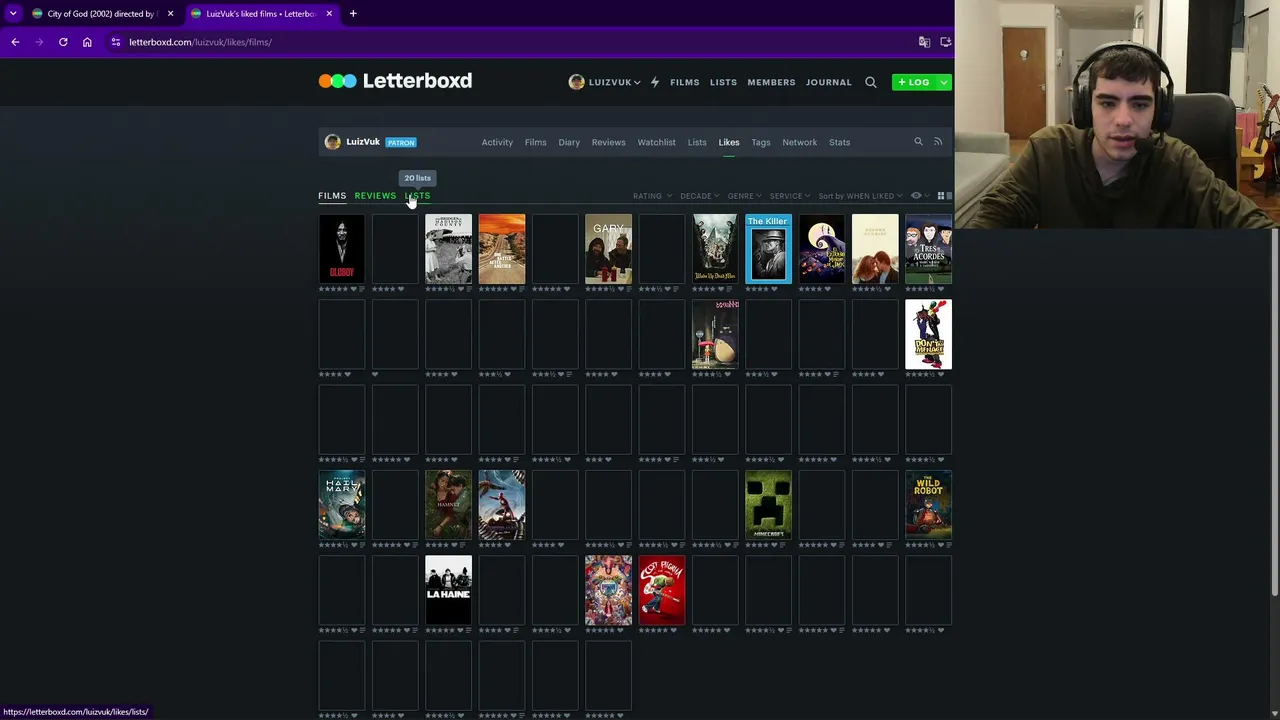This screenshot has width=1280, height=720.
Task: Open the Minecraft creeper film poster
Action: 768,505
